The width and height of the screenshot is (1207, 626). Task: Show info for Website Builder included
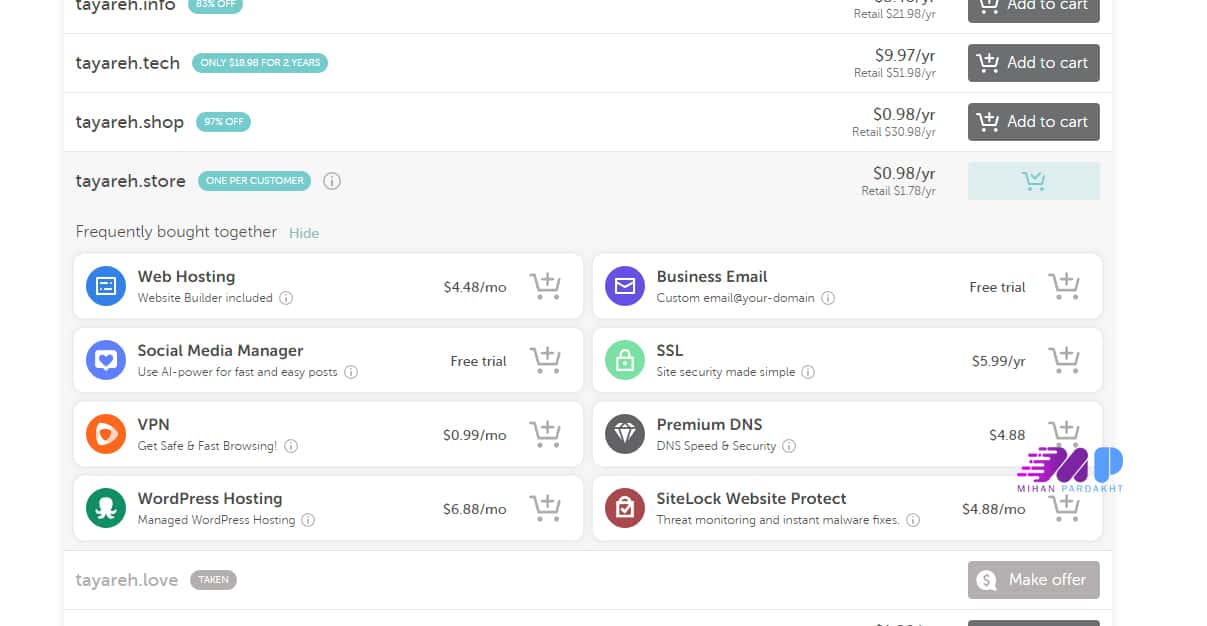click(286, 298)
